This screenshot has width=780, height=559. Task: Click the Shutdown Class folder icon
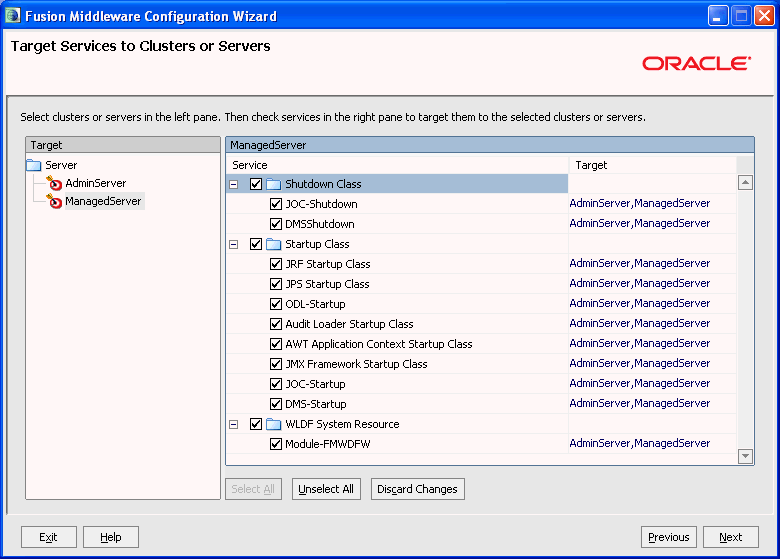tap(274, 185)
